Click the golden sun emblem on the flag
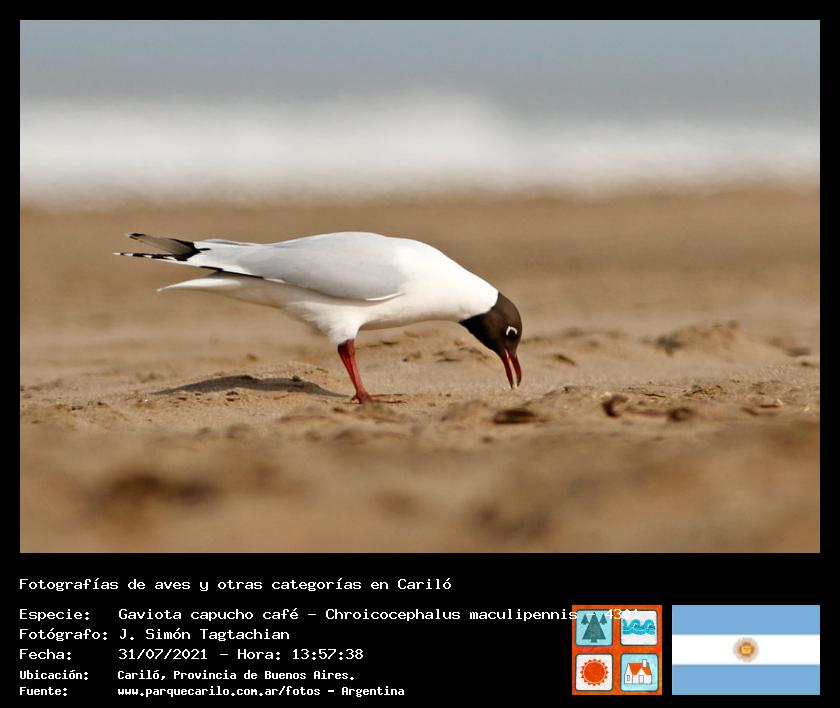Viewport: 840px width, 708px height. point(745,650)
